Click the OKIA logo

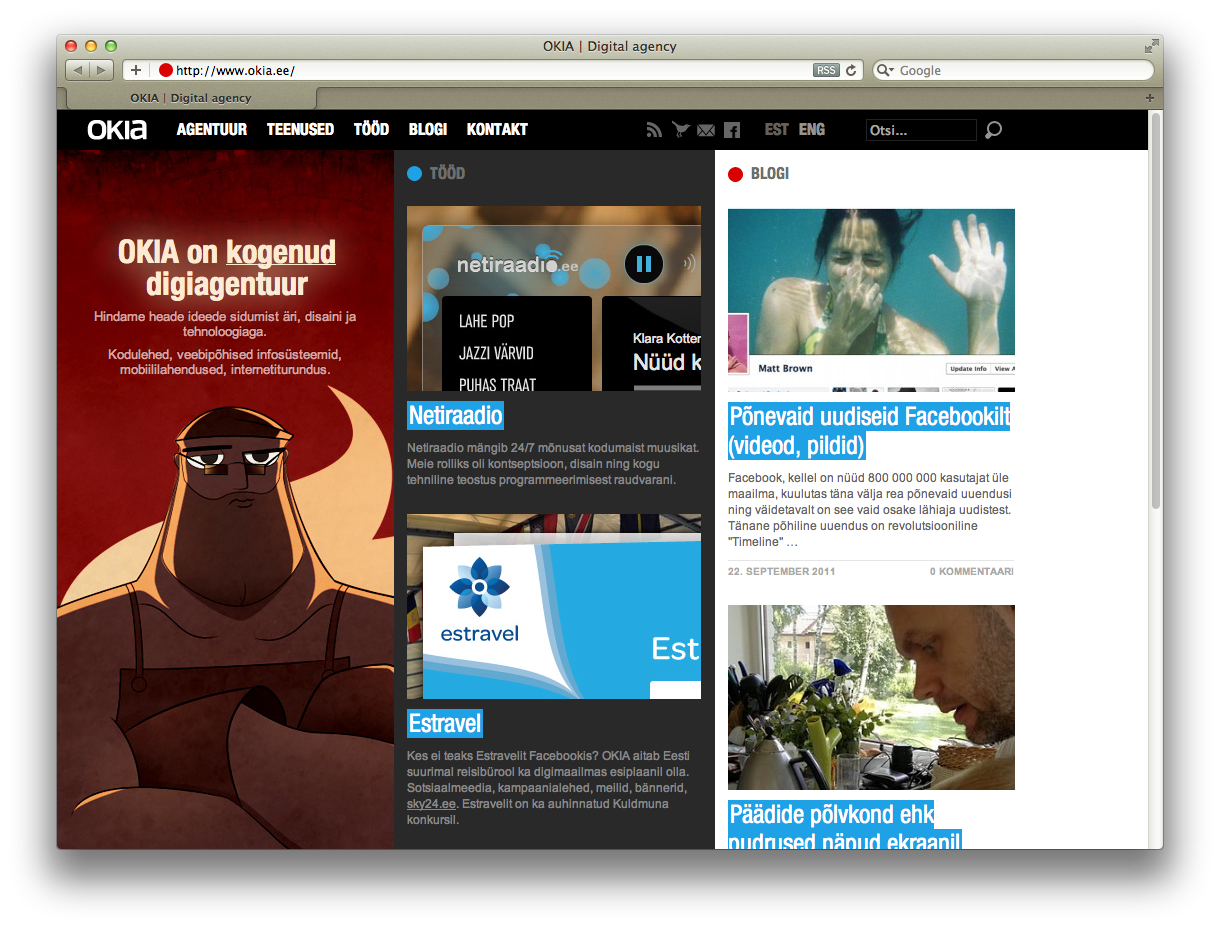[117, 130]
